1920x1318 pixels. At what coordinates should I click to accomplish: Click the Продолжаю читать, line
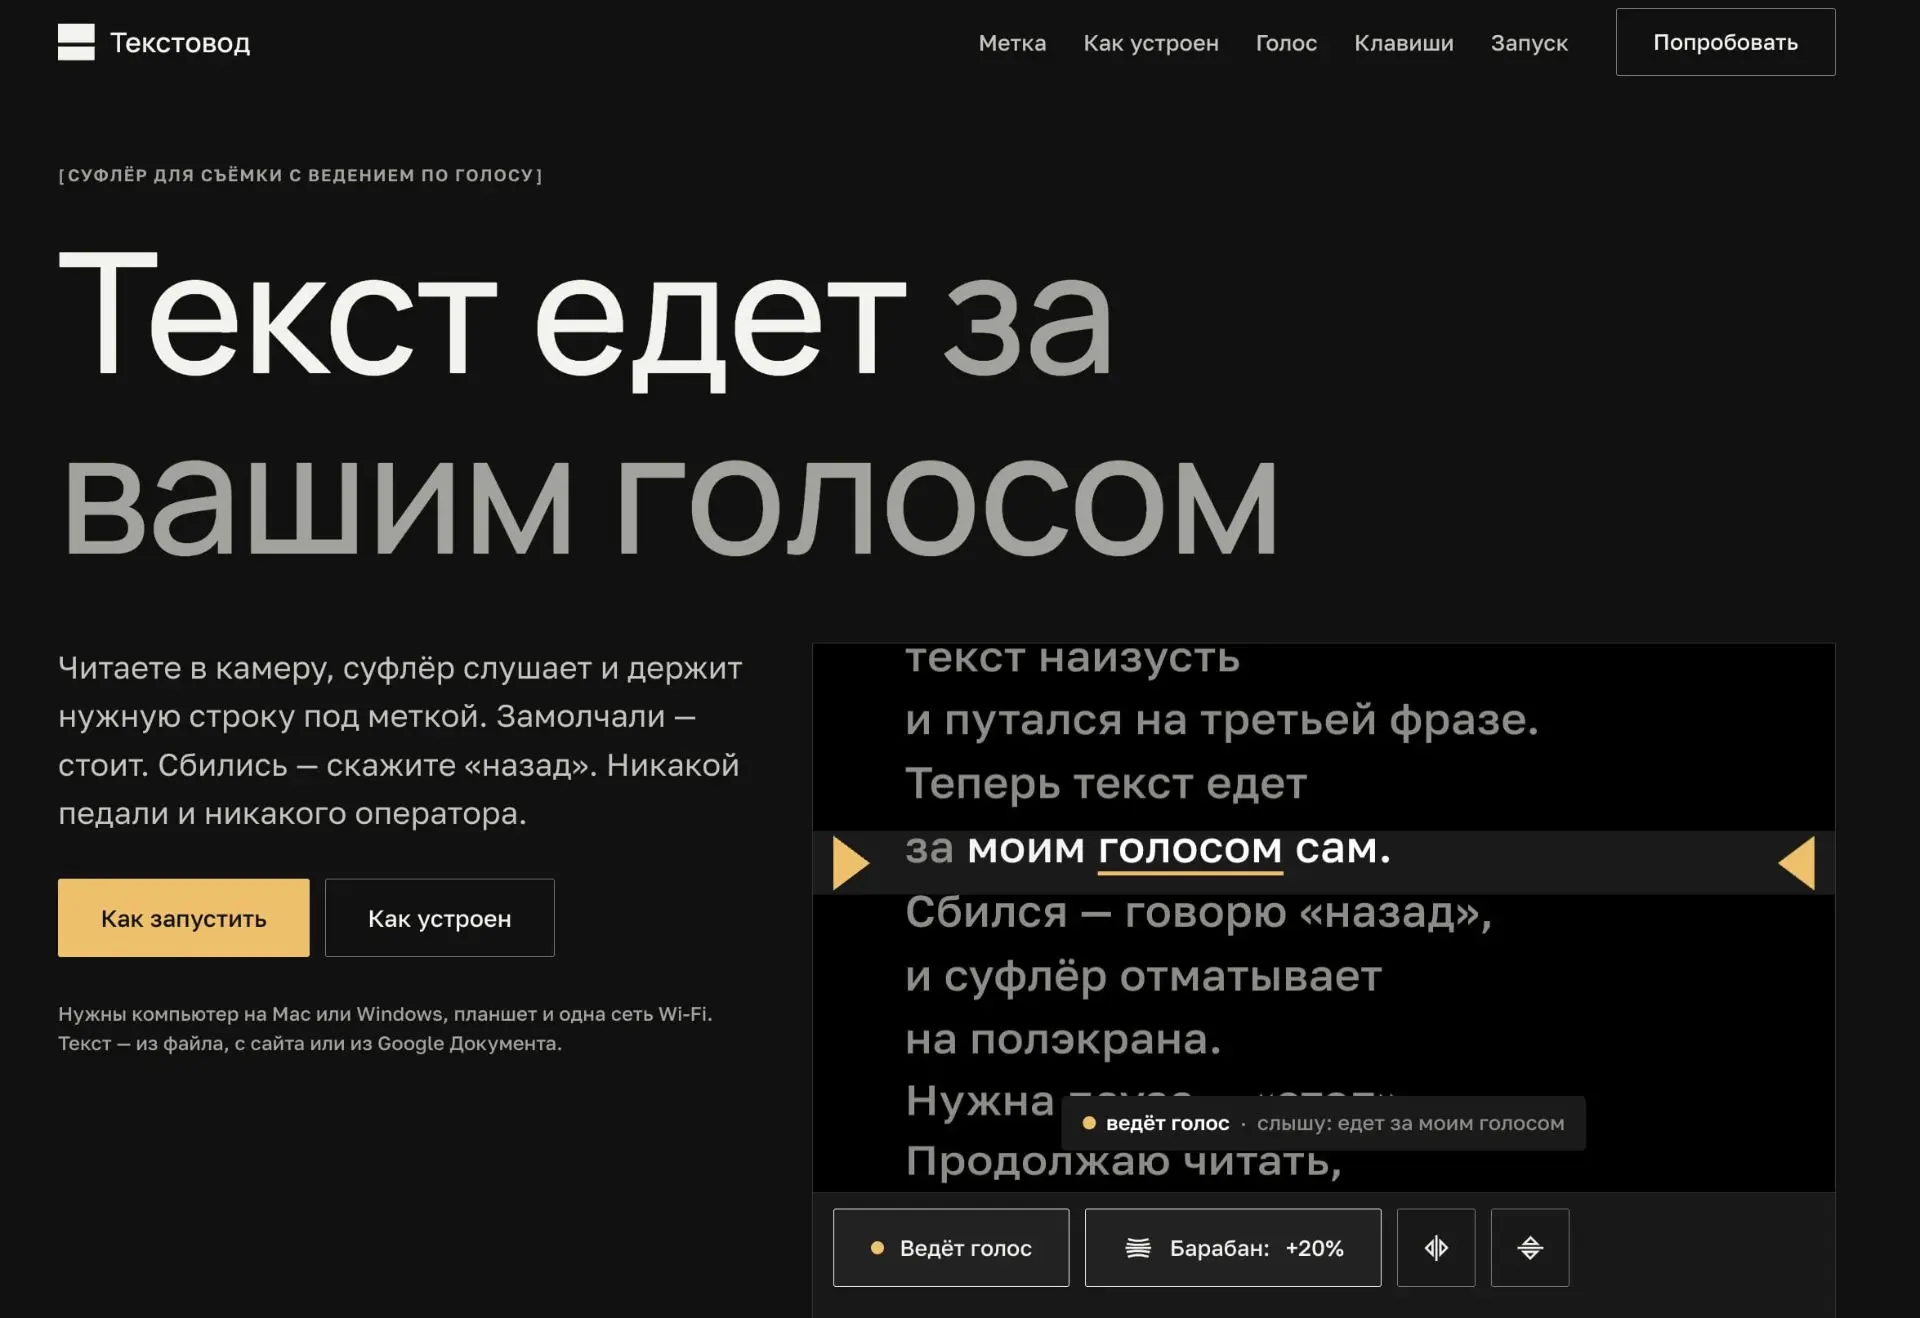pos(1123,1162)
